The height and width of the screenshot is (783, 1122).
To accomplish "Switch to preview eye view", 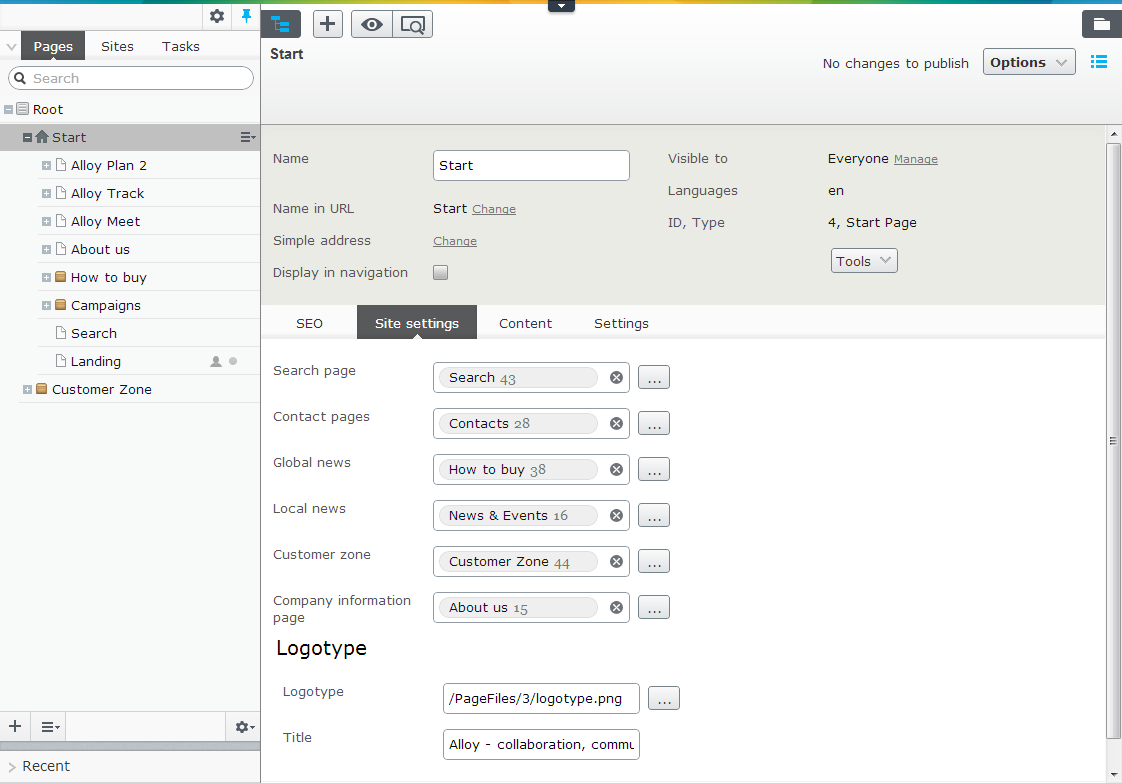I will tap(371, 24).
